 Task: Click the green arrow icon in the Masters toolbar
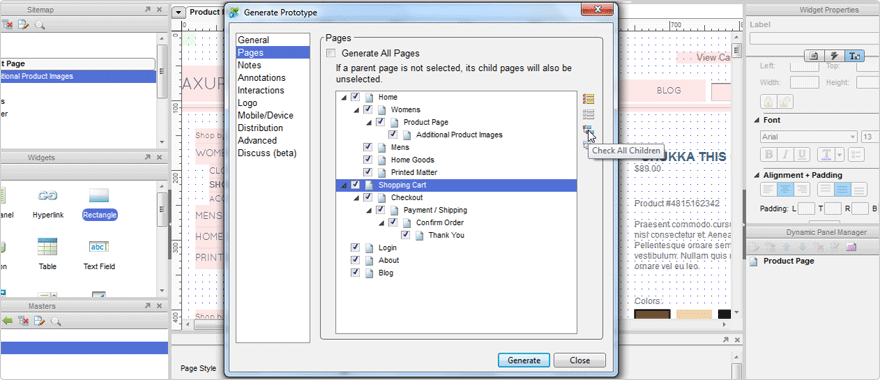pos(7,321)
